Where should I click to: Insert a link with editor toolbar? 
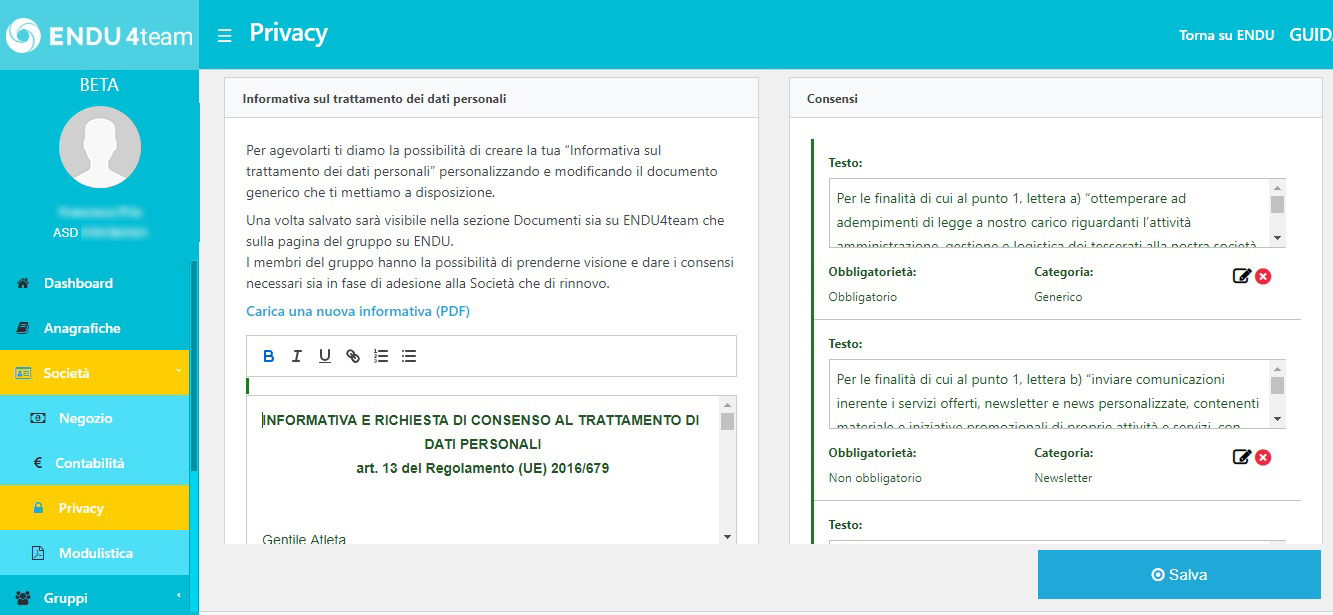click(x=352, y=356)
